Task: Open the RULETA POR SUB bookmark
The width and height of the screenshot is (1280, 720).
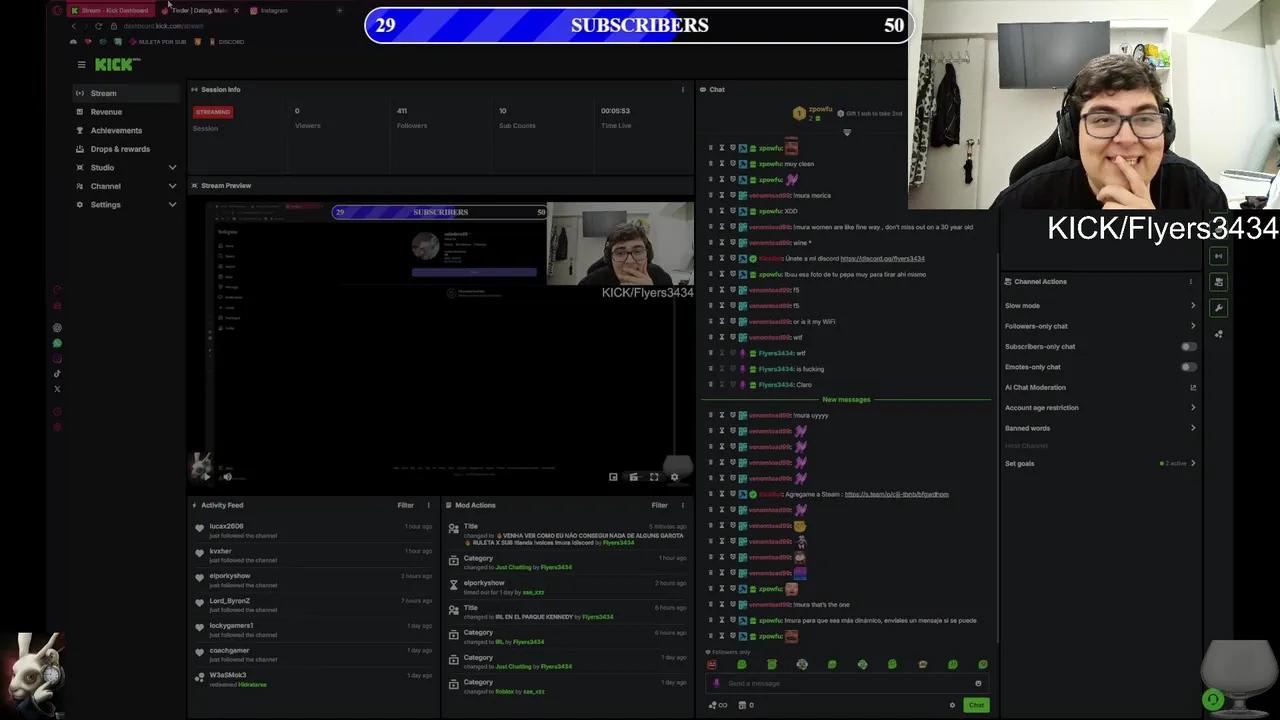Action: (x=158, y=42)
